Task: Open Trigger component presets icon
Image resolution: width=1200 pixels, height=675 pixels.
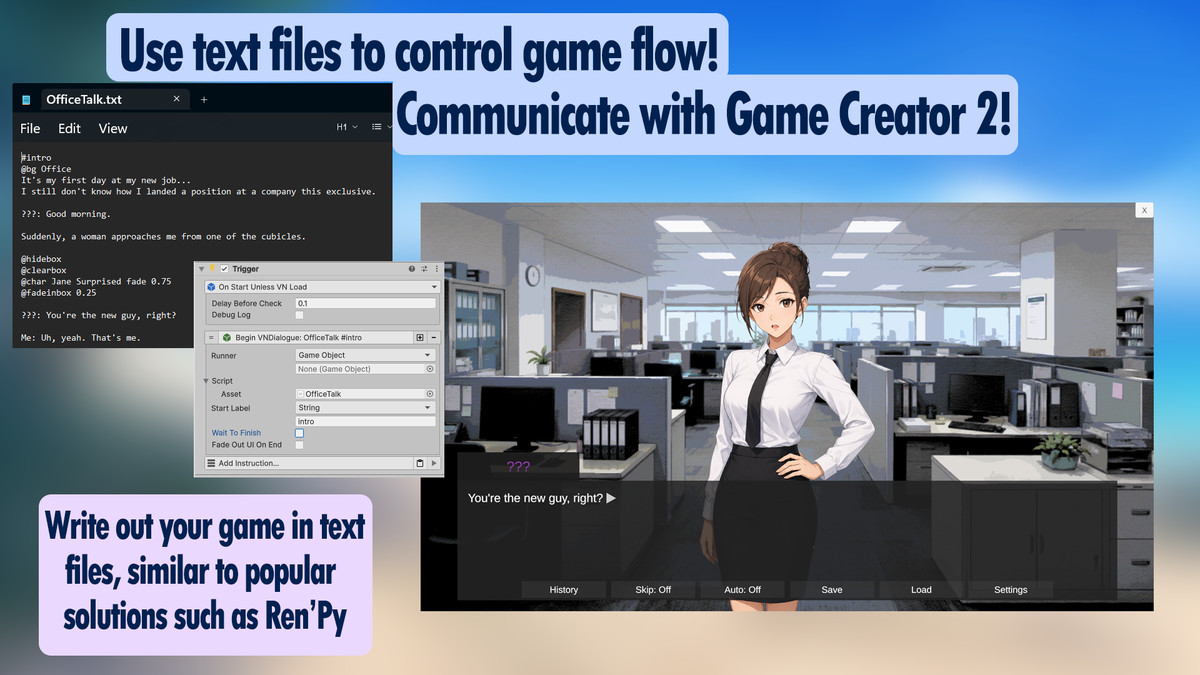Action: pos(424,269)
